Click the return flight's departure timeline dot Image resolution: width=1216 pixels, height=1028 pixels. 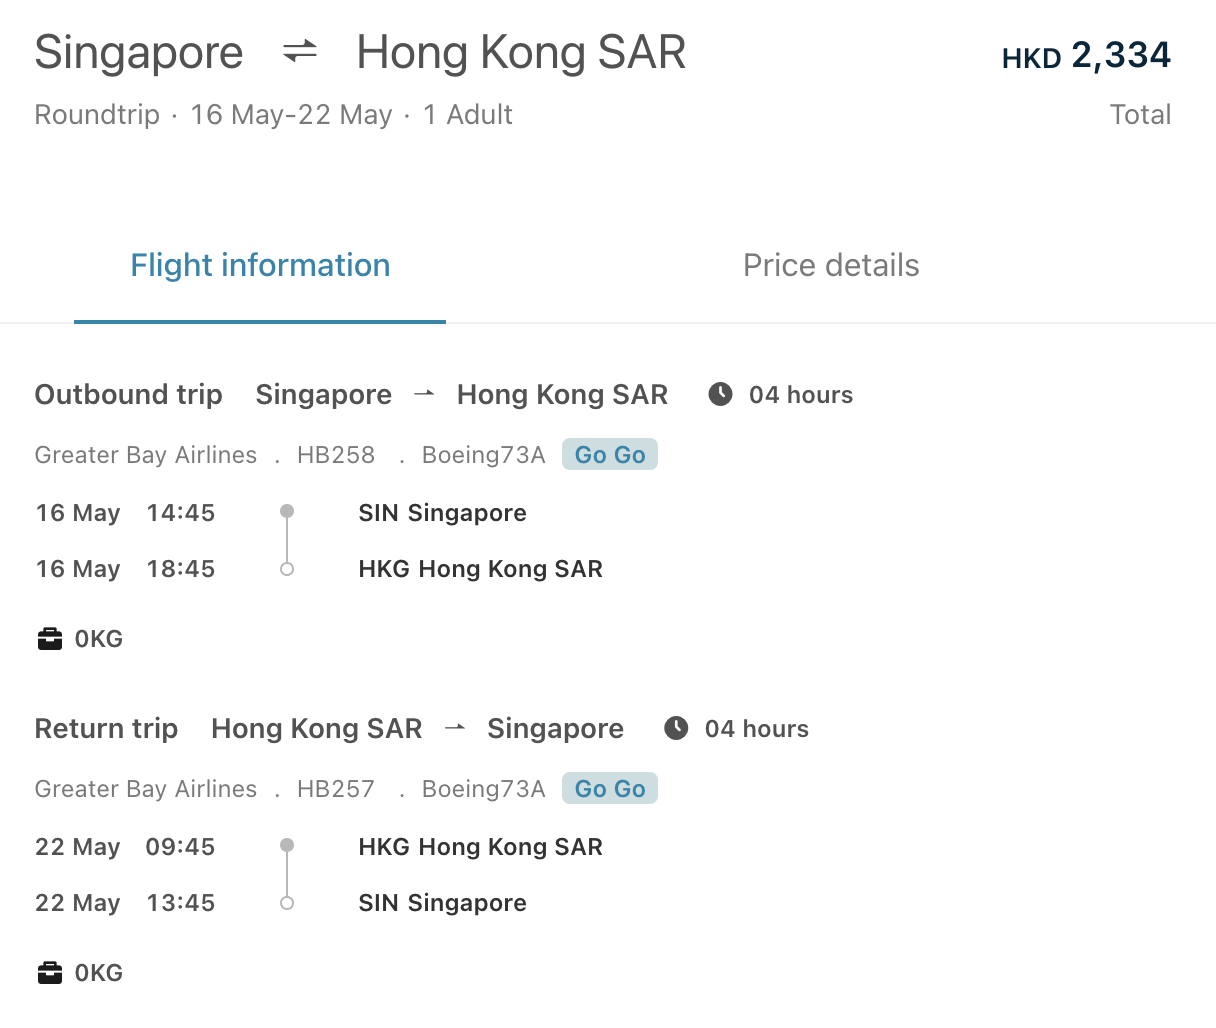pyautogui.click(x=287, y=843)
